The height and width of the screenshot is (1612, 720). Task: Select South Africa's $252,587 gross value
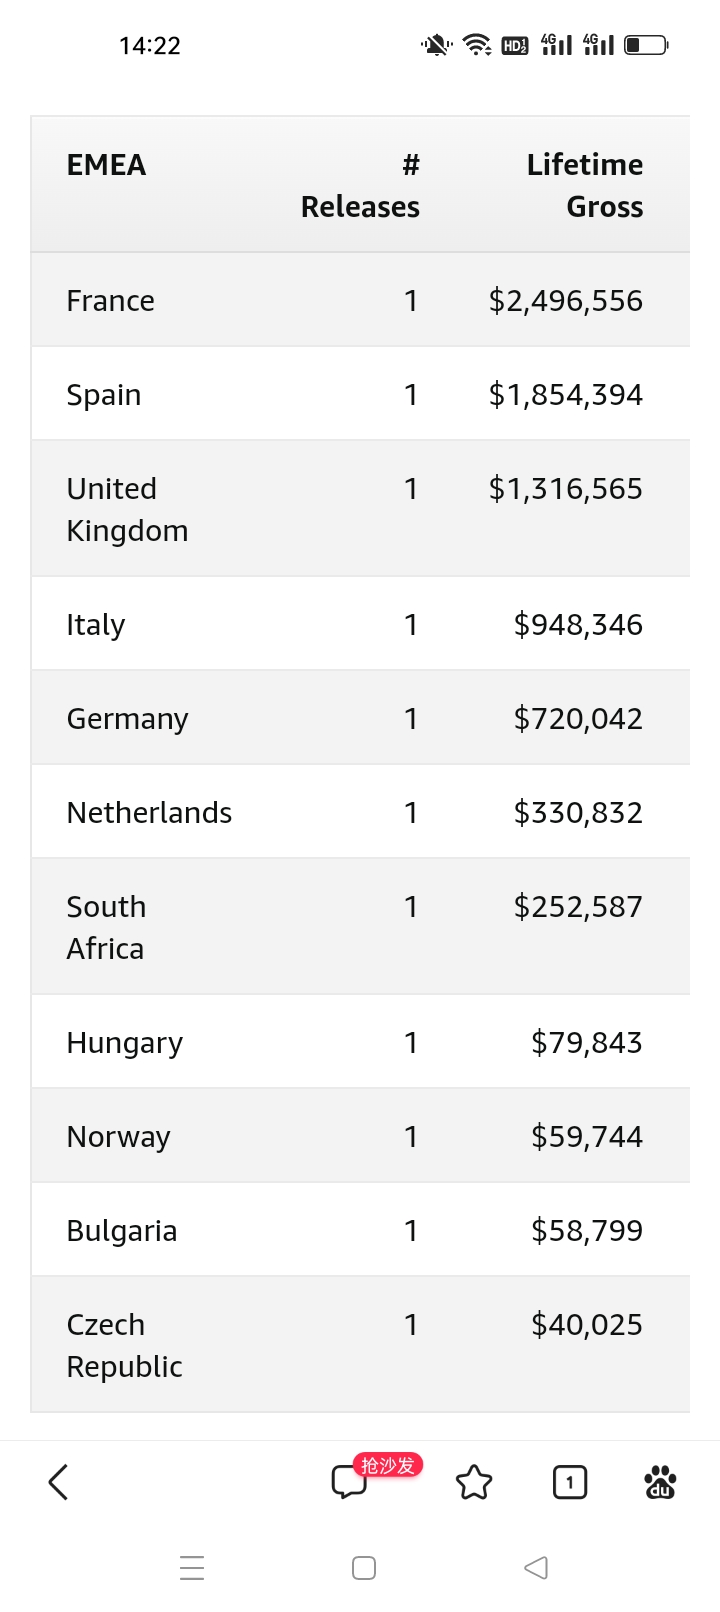pyautogui.click(x=578, y=907)
